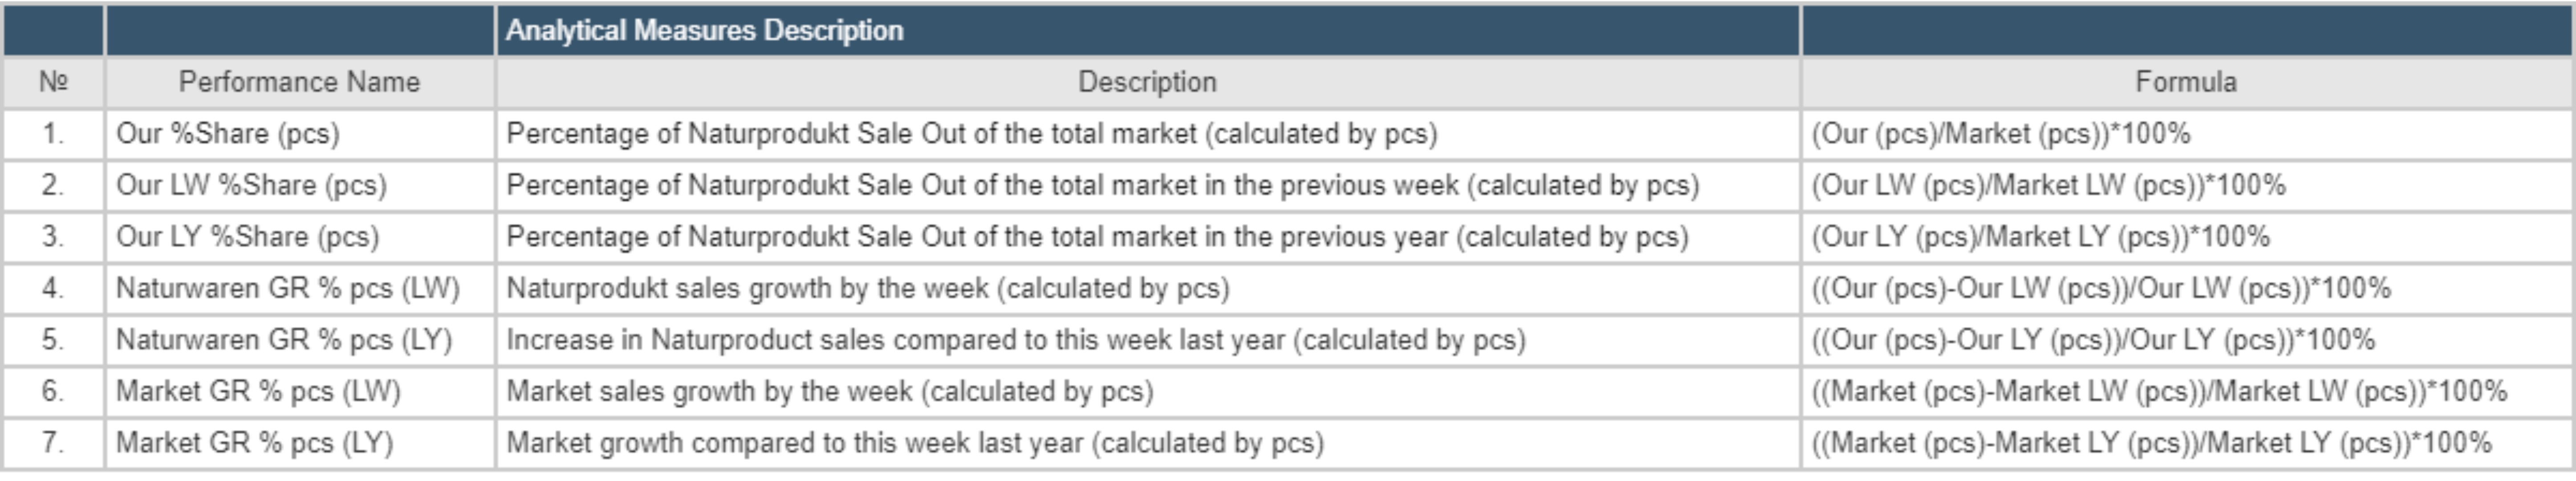Select the "Increase in Naturproduct sales" description cell

1016,340
